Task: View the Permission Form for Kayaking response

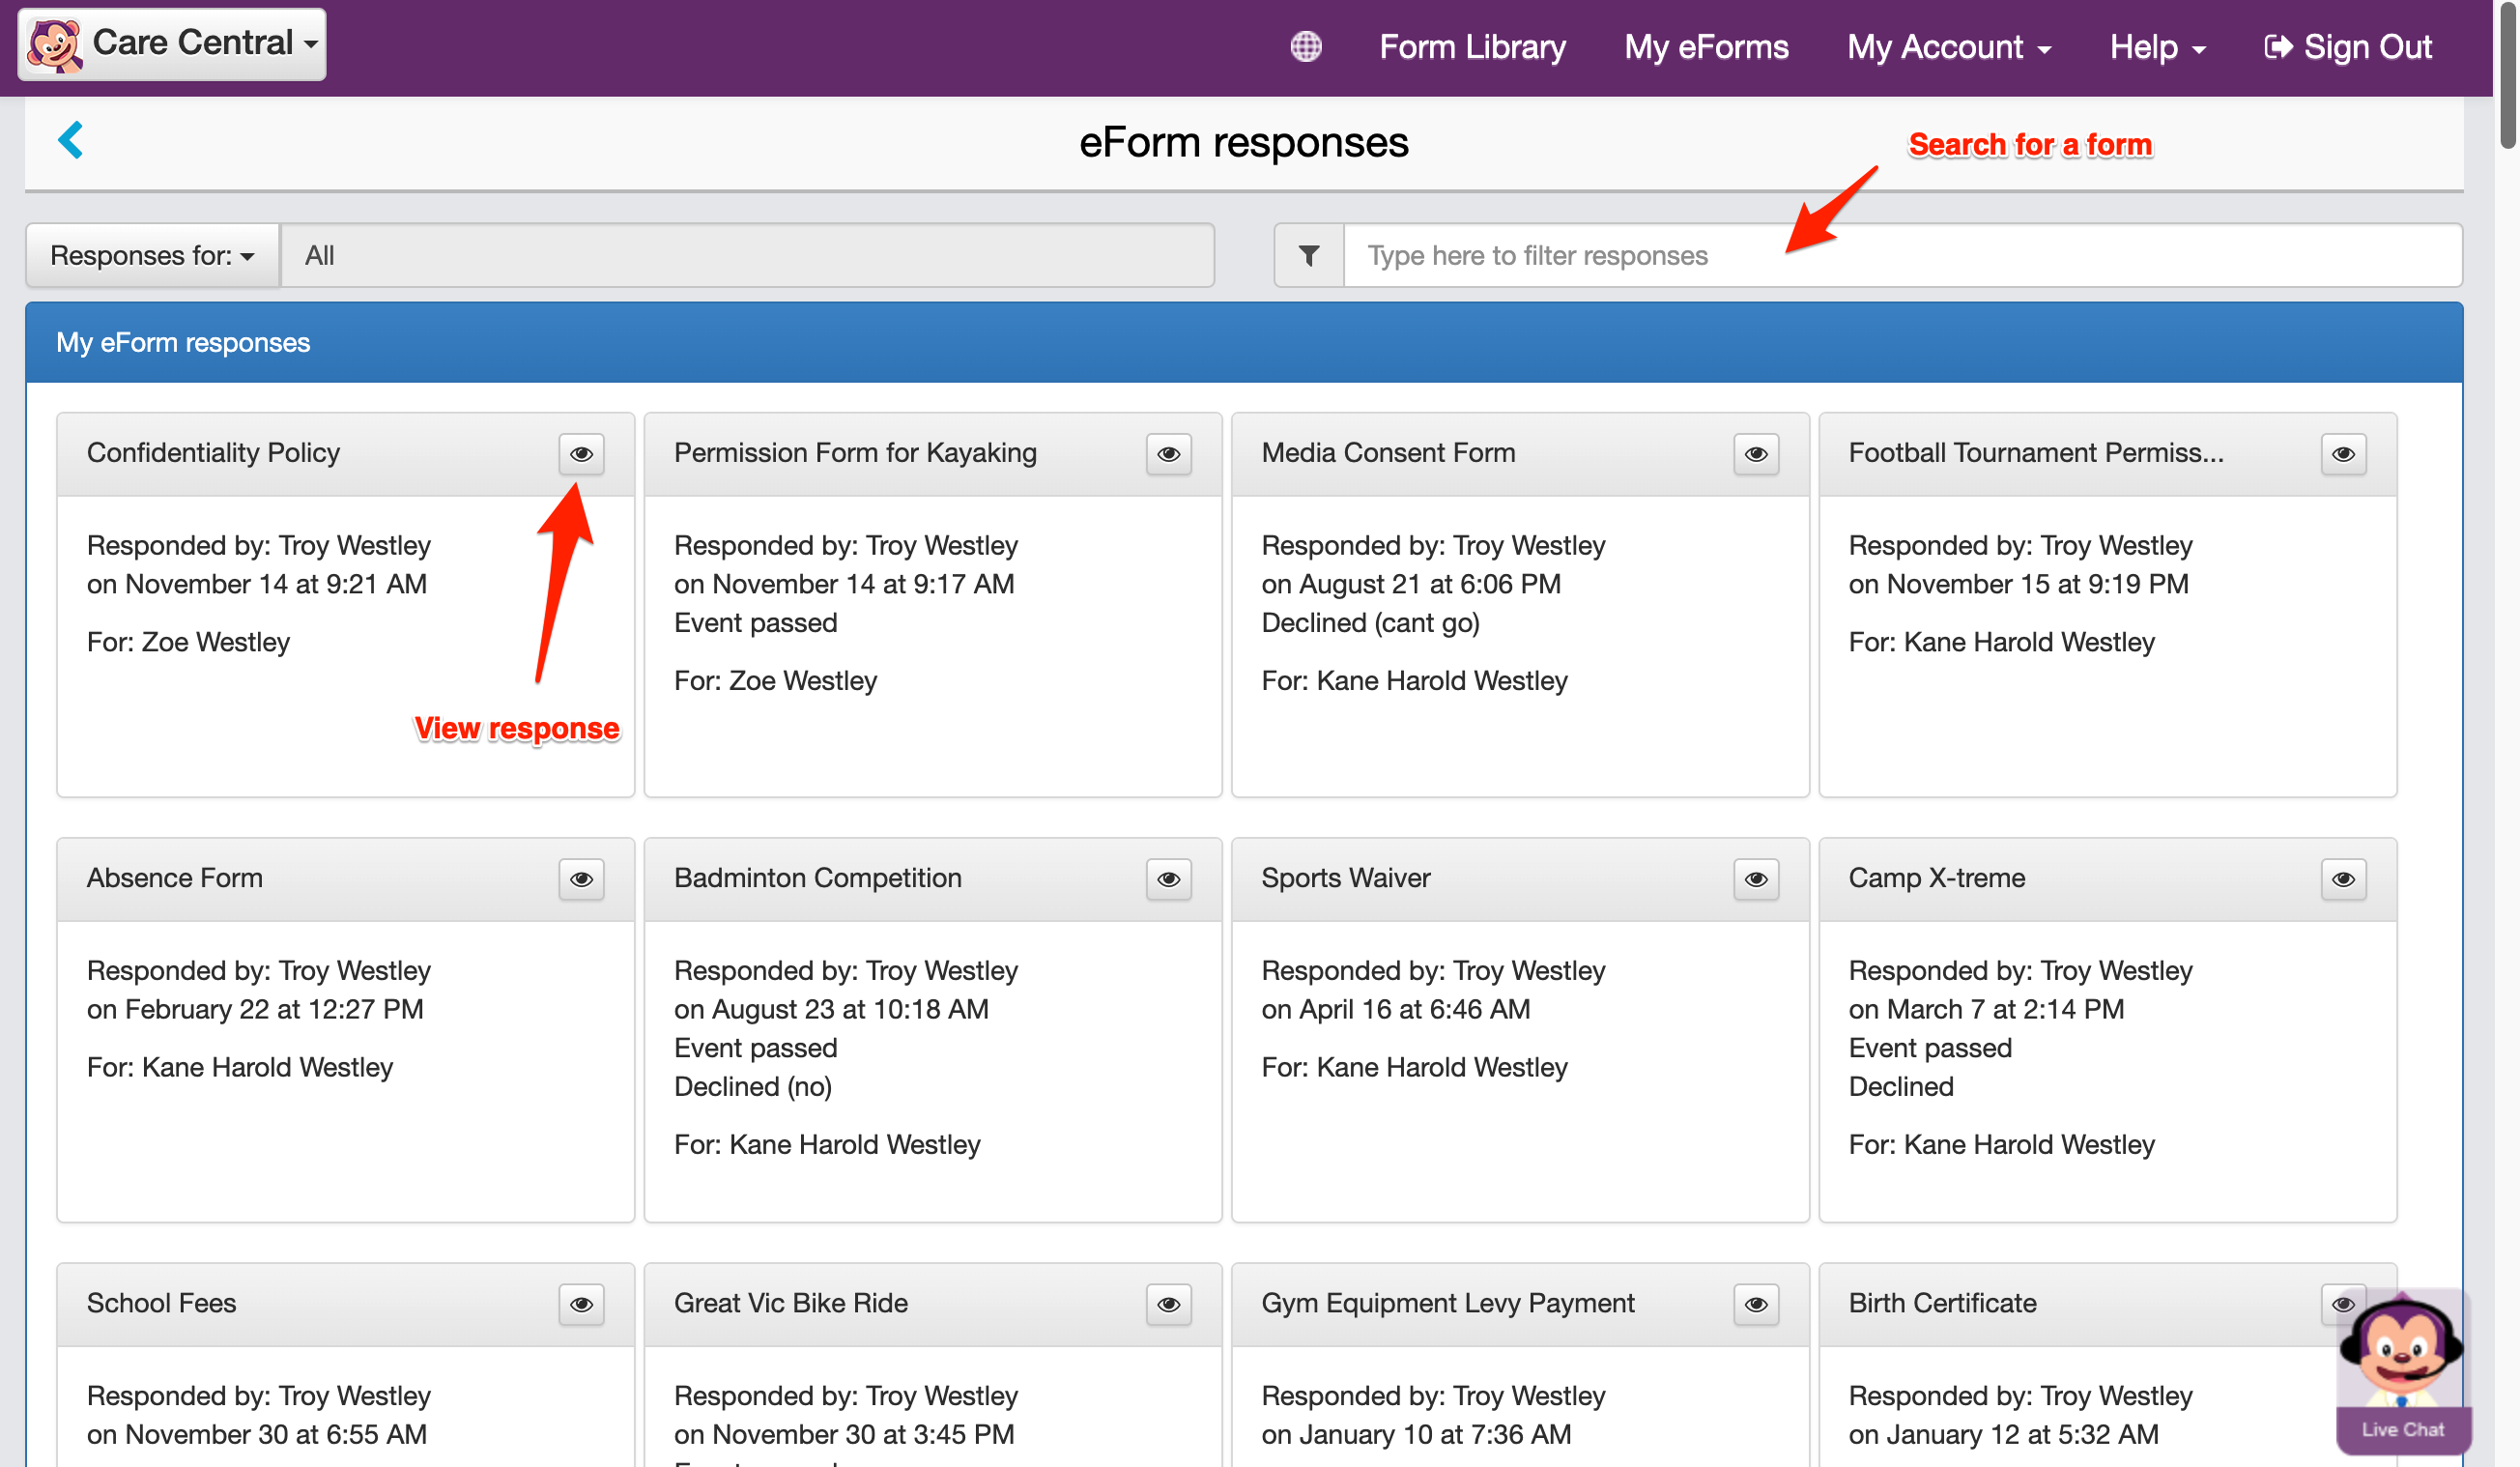Action: pyautogui.click(x=1168, y=454)
